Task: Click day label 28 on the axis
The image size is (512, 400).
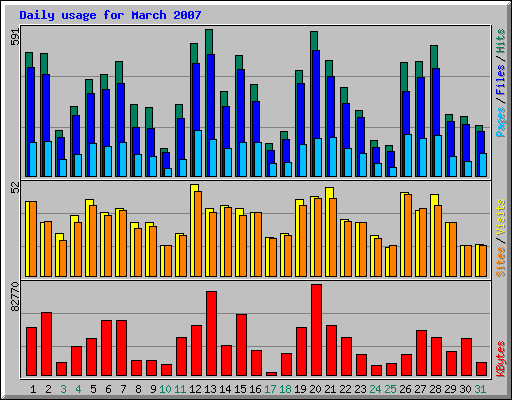Action: (435, 389)
